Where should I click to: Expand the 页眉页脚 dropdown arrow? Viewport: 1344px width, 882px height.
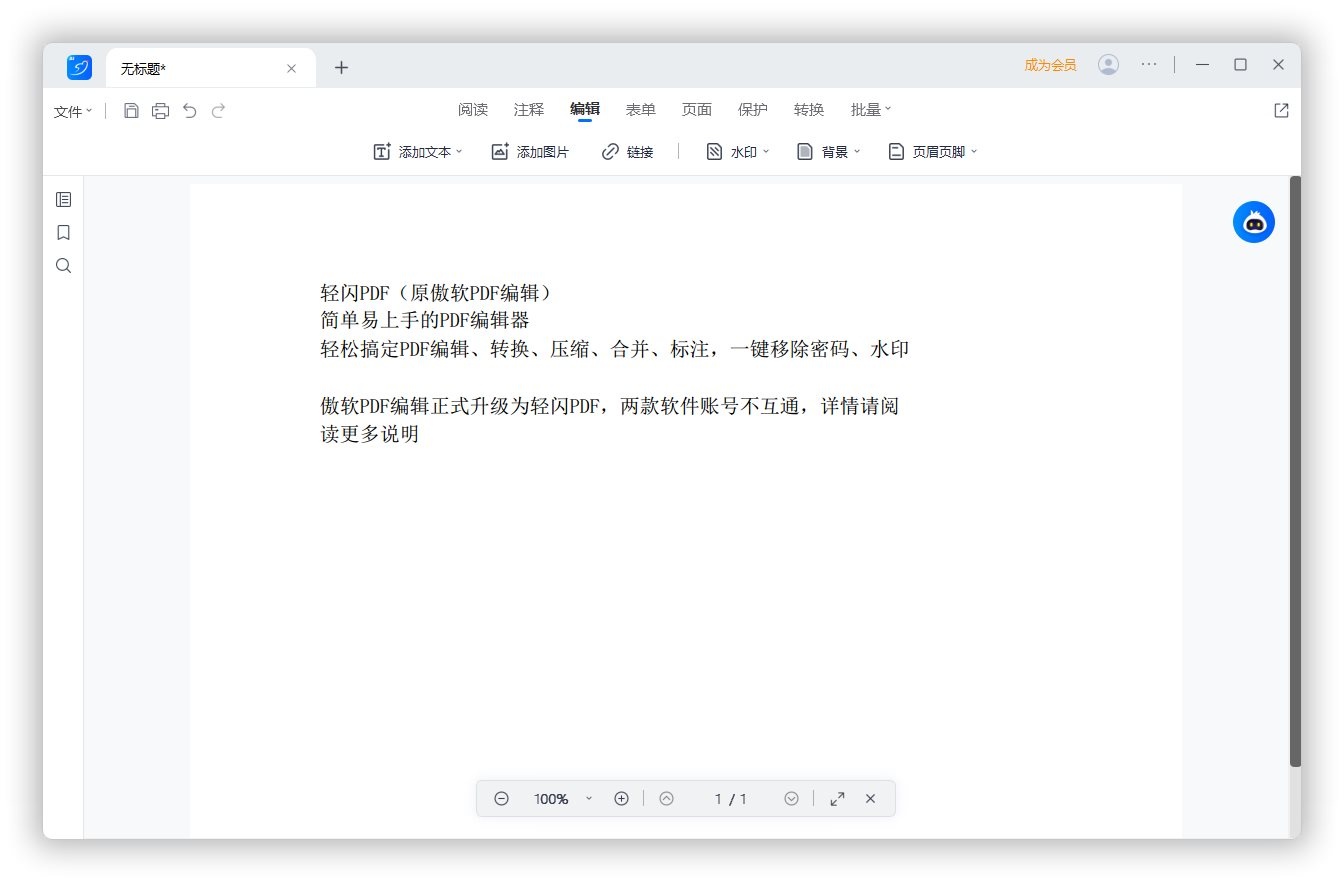coord(974,152)
